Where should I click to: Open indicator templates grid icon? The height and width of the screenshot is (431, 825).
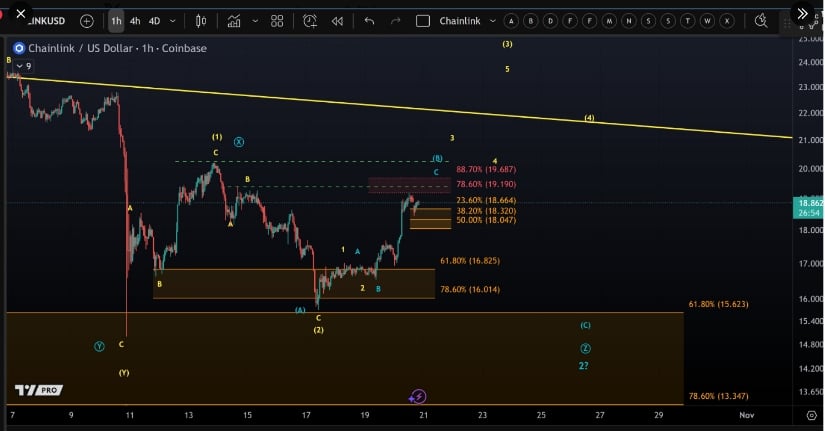coord(277,21)
